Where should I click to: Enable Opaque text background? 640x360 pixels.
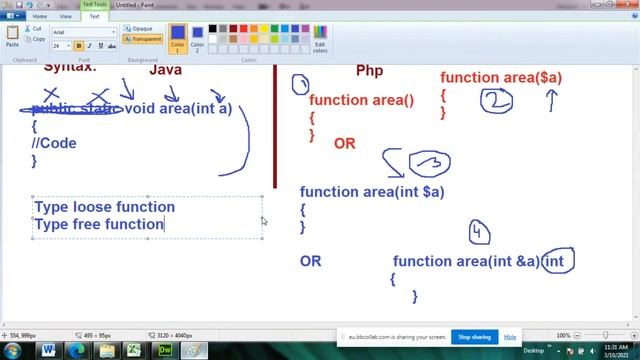[x=138, y=29]
